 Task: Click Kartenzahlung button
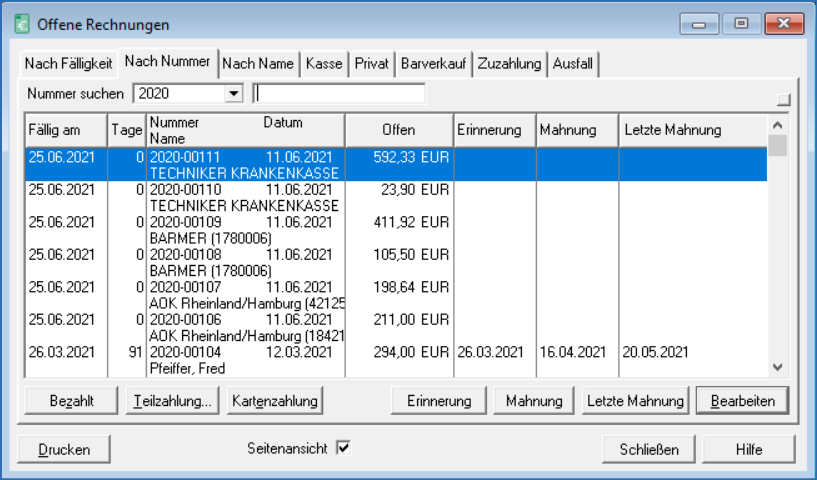coord(274,401)
